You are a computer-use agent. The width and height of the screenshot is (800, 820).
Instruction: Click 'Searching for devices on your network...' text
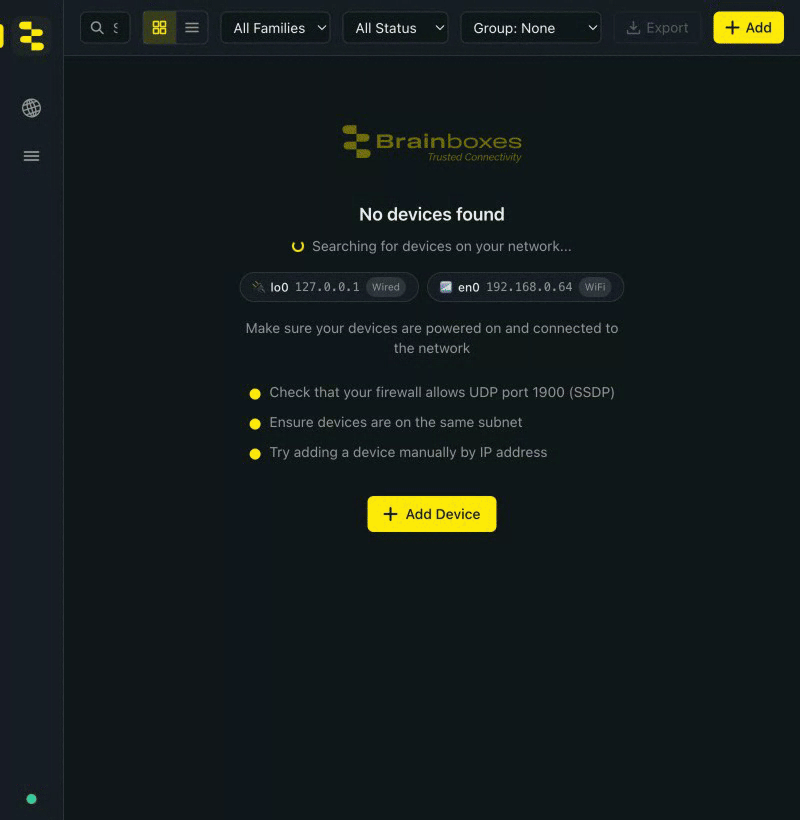442,246
